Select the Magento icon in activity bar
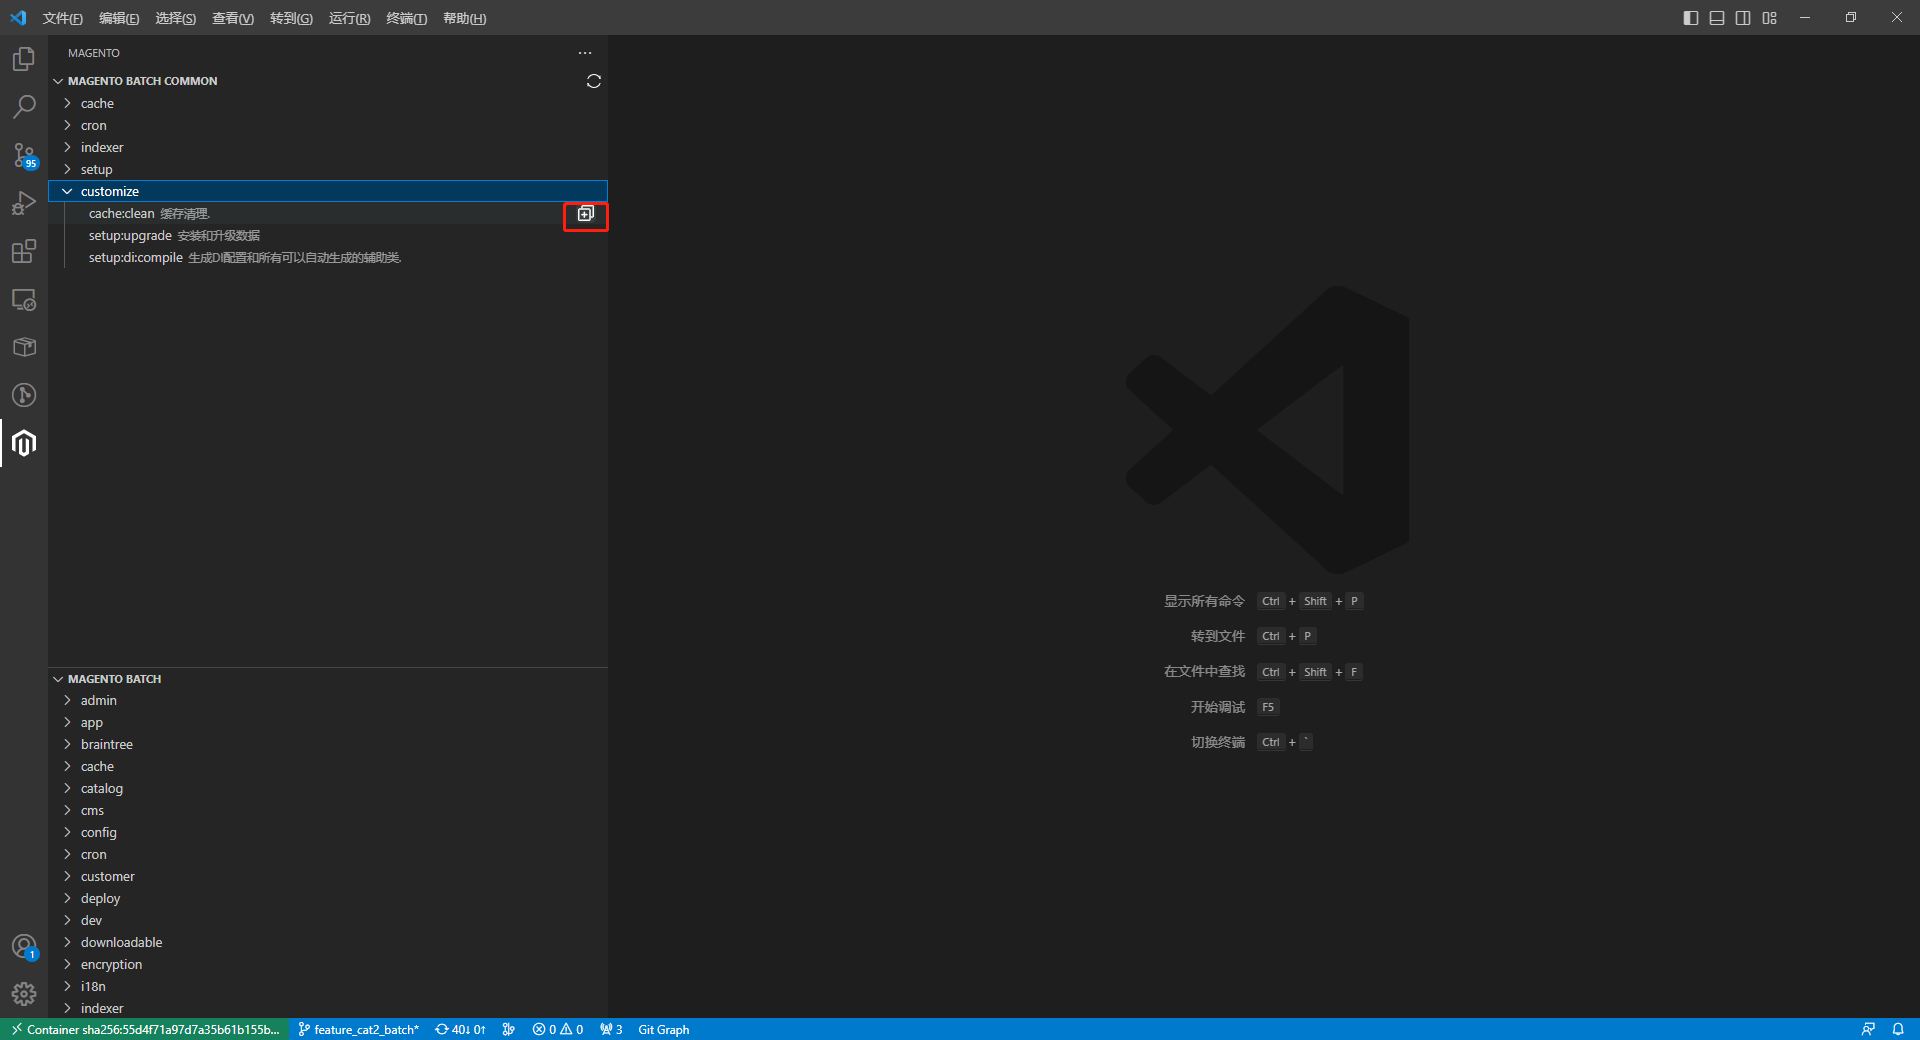The image size is (1920, 1040). coord(24,443)
